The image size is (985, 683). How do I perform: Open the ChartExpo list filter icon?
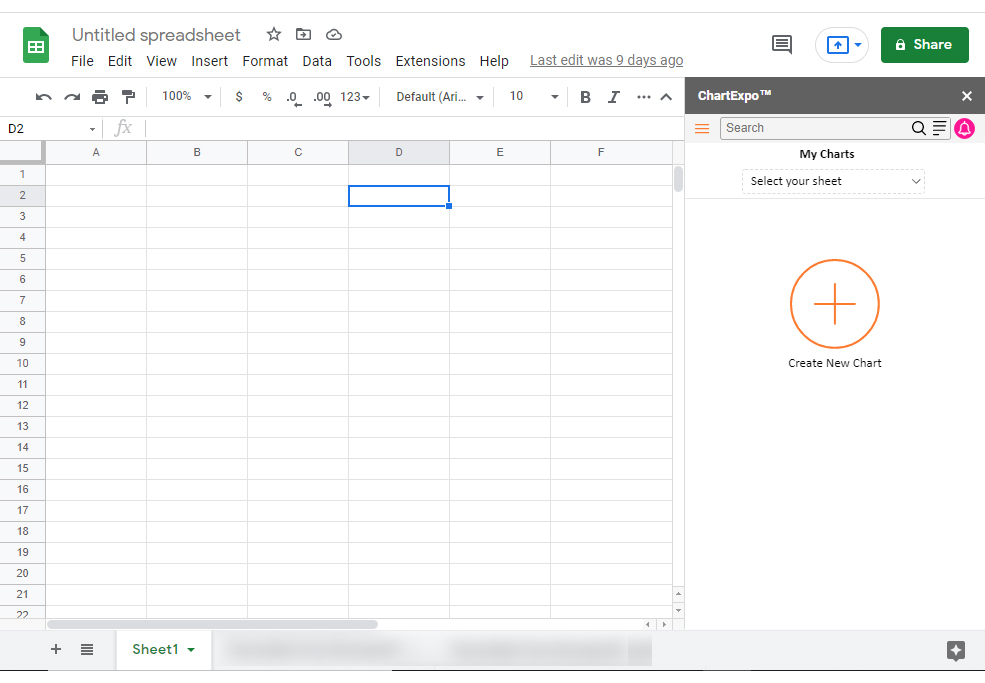pyautogui.click(x=939, y=128)
